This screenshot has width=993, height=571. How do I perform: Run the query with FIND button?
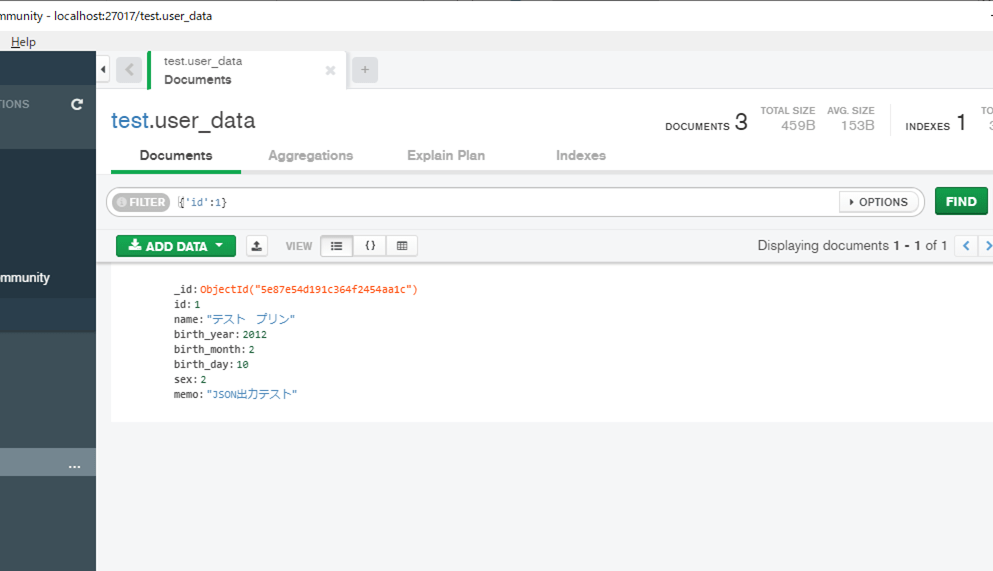[961, 201]
